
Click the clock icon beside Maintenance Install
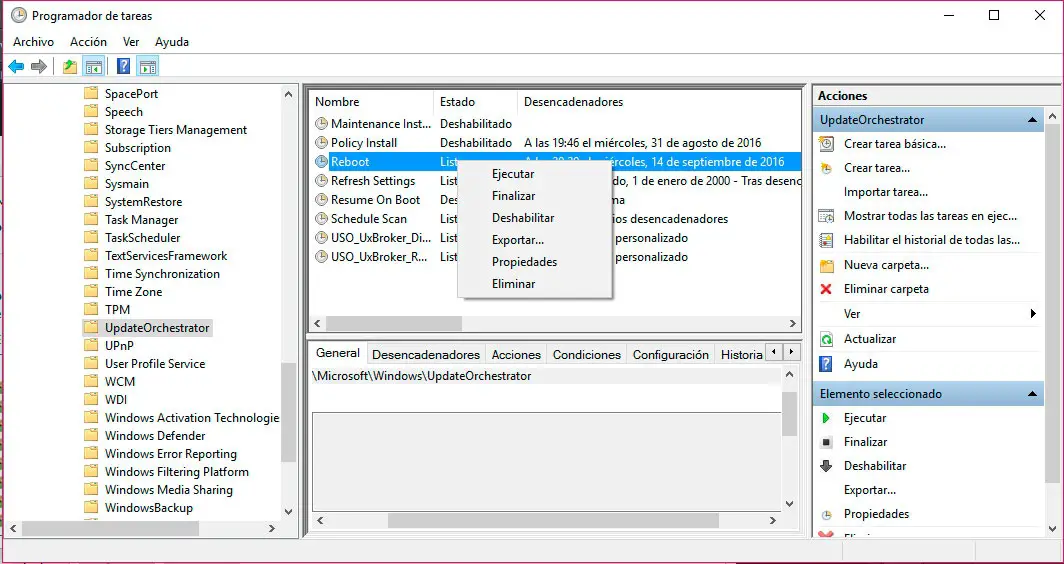pyautogui.click(x=322, y=124)
